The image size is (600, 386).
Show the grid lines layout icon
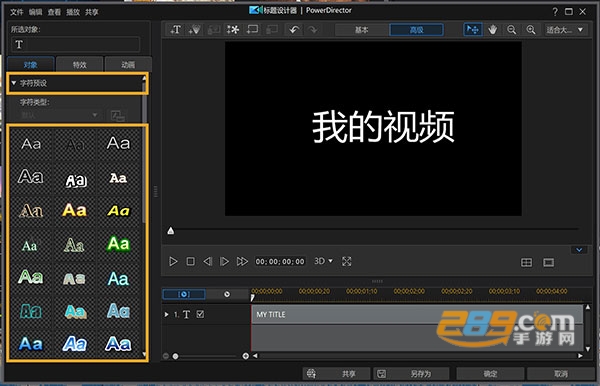coord(527,262)
